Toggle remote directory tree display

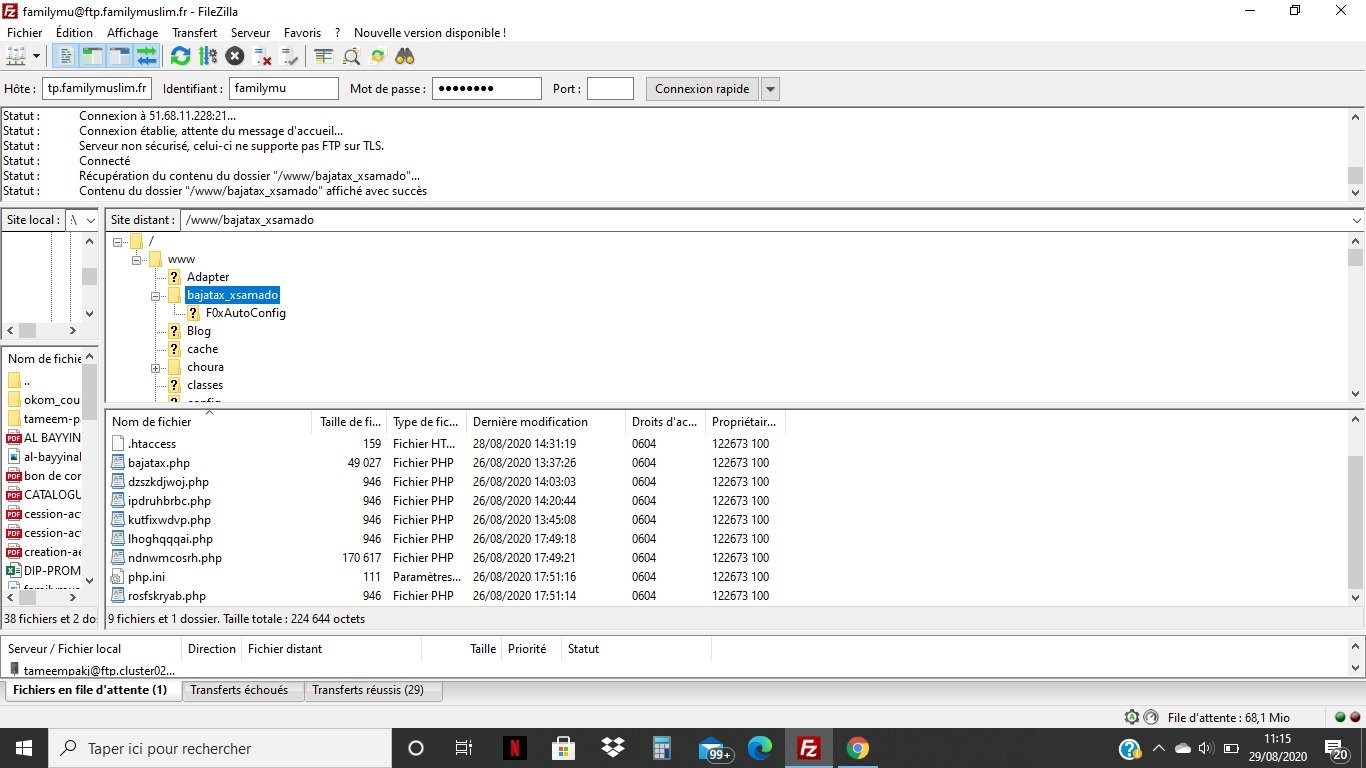tap(120, 56)
